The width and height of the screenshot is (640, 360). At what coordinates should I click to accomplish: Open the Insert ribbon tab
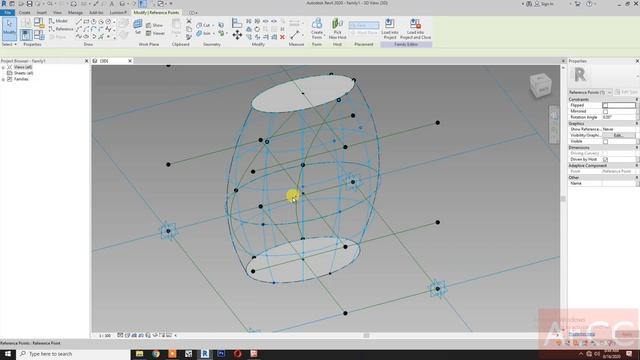(x=42, y=13)
